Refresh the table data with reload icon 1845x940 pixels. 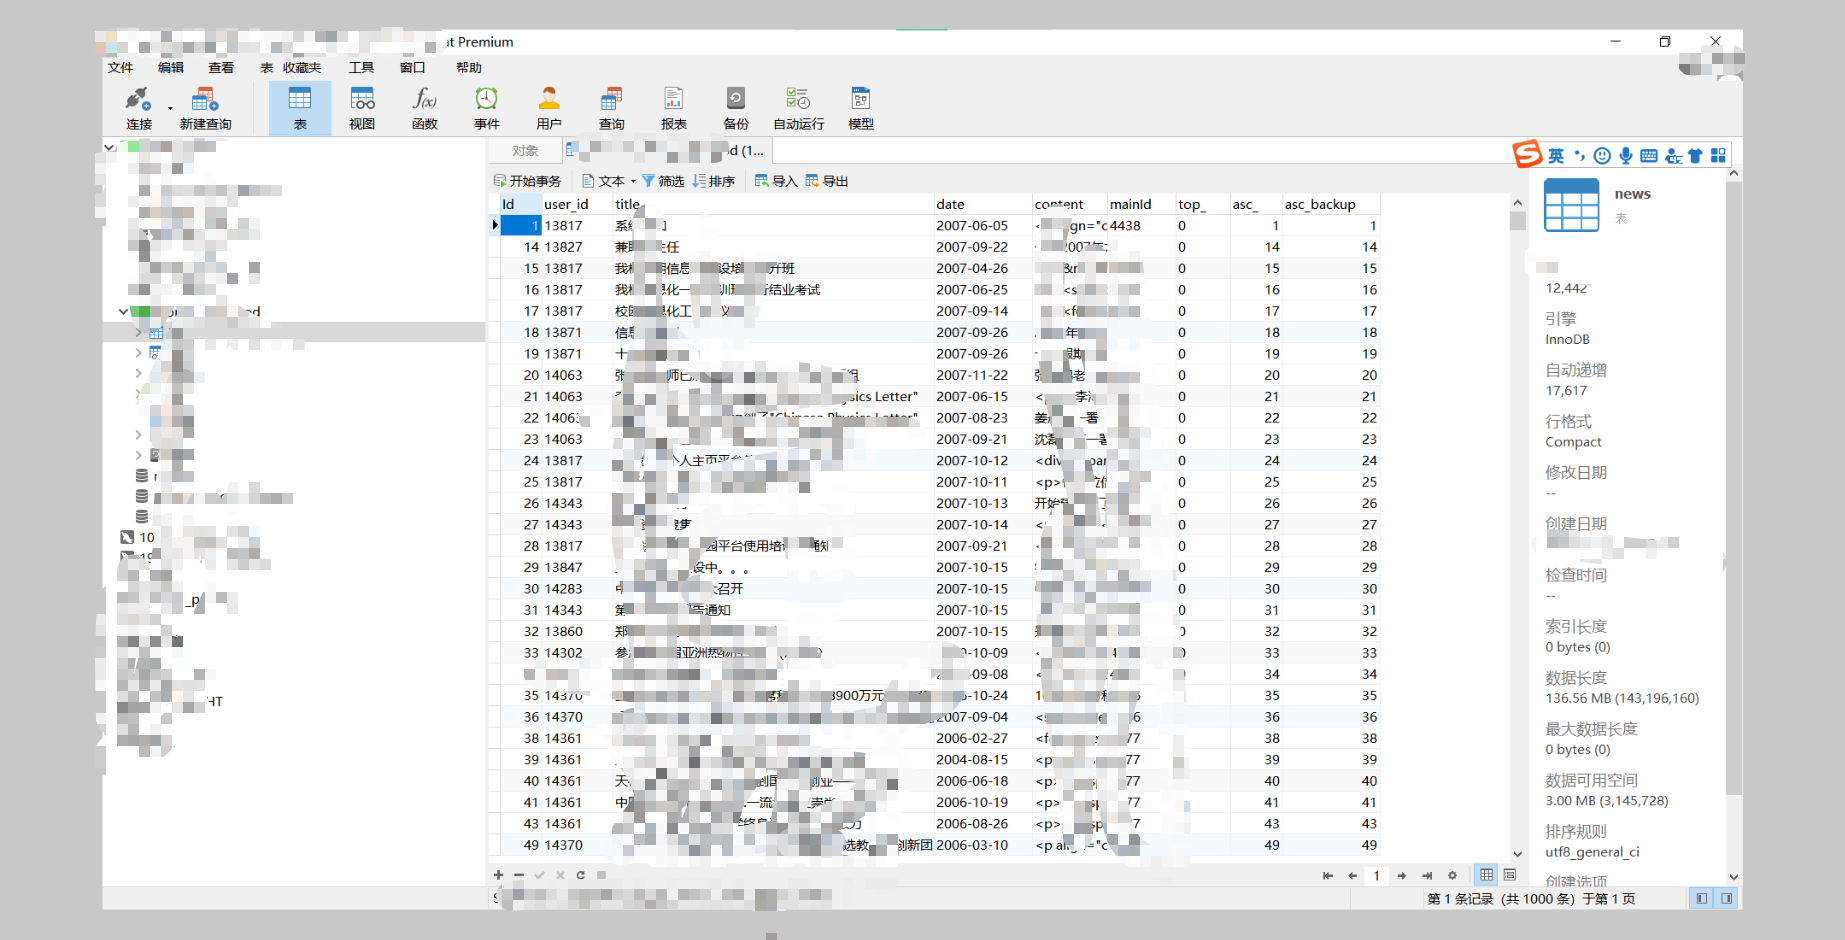[x=580, y=875]
